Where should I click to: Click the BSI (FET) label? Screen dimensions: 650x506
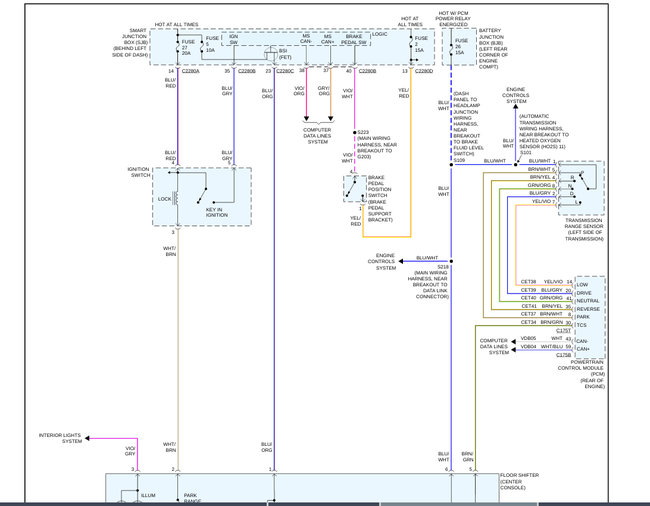point(285,54)
